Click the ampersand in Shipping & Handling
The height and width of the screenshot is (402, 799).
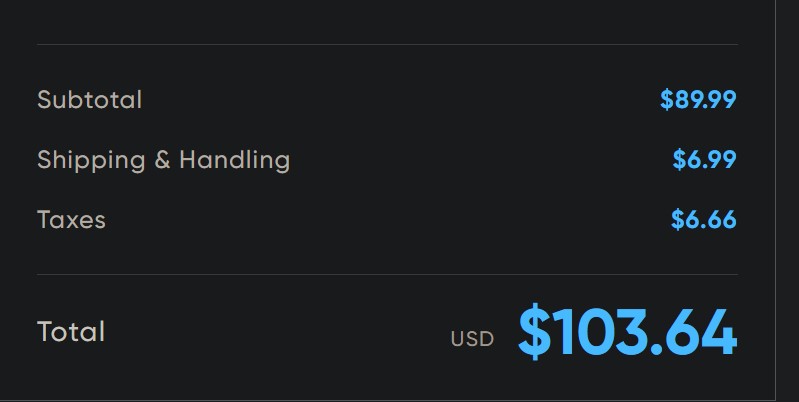tap(162, 160)
